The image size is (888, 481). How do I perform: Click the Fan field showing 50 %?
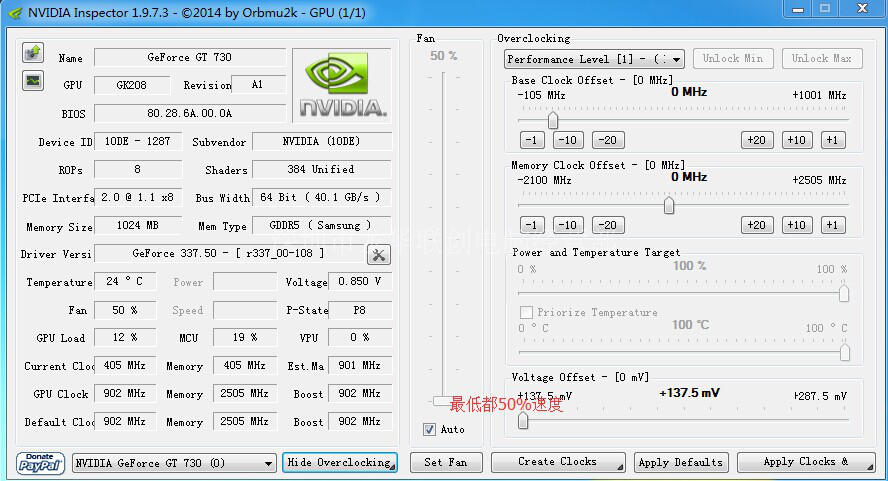[x=125, y=310]
